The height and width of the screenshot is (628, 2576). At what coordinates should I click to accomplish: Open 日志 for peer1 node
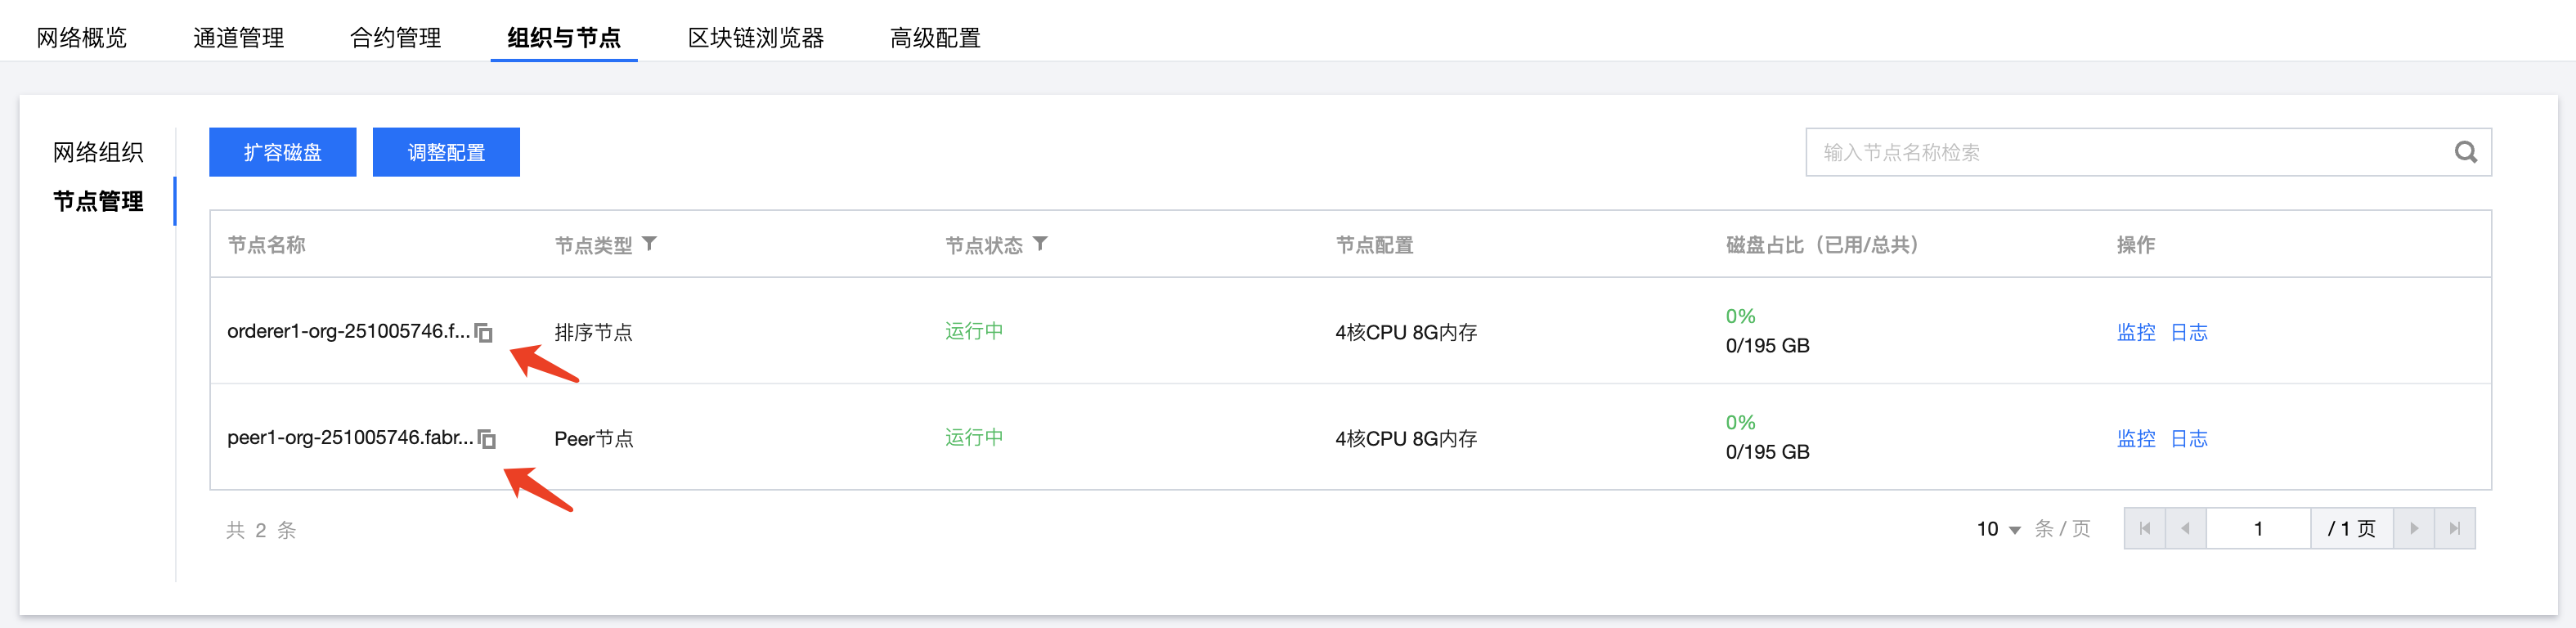(2188, 439)
